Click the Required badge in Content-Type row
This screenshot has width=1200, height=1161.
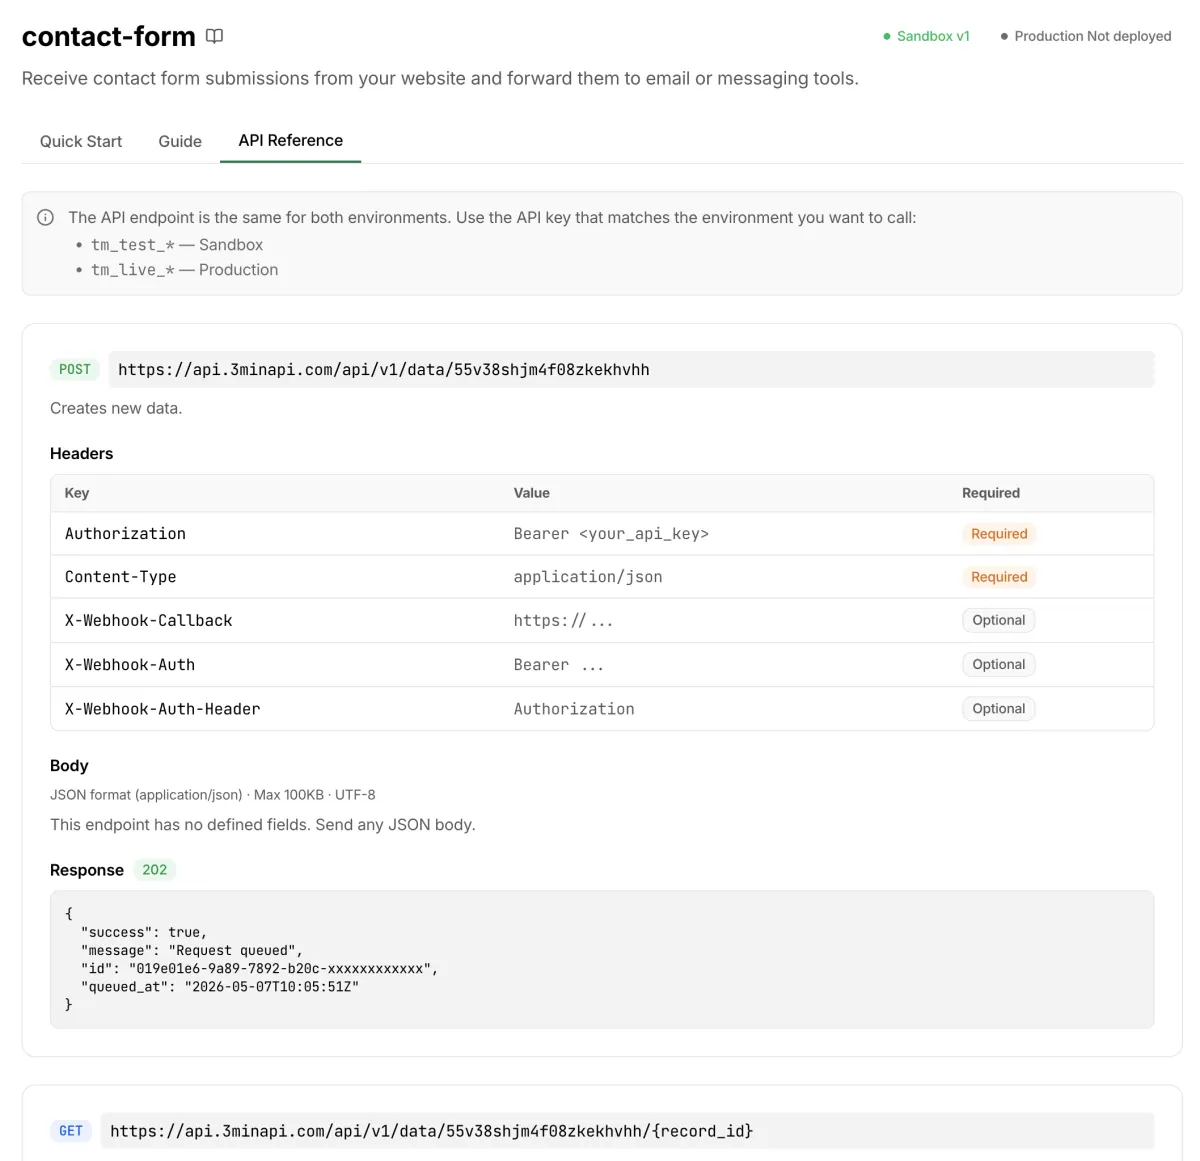[x=999, y=577]
